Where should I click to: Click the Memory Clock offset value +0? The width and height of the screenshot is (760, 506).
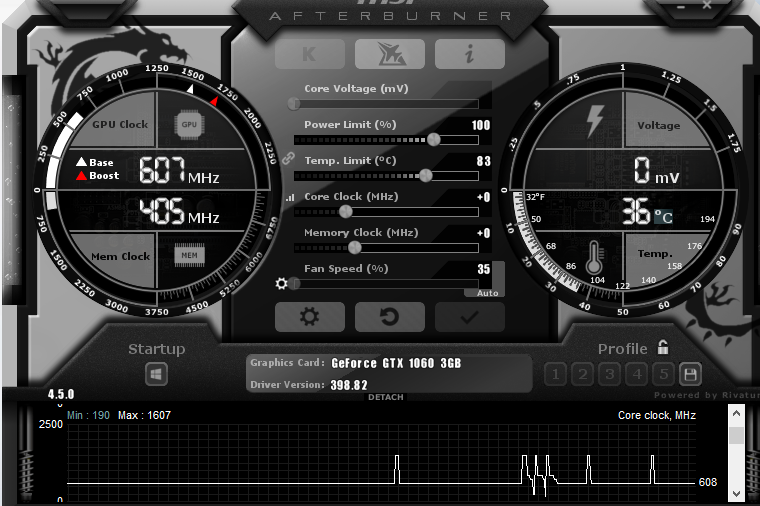click(483, 233)
